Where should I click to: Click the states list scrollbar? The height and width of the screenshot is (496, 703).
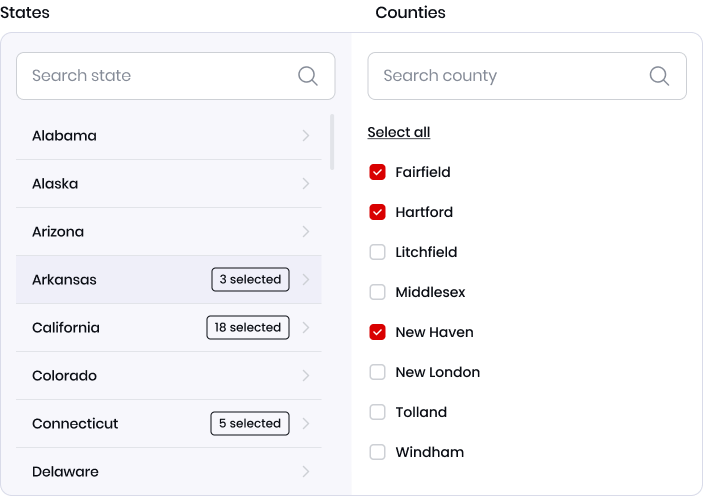tap(332, 142)
